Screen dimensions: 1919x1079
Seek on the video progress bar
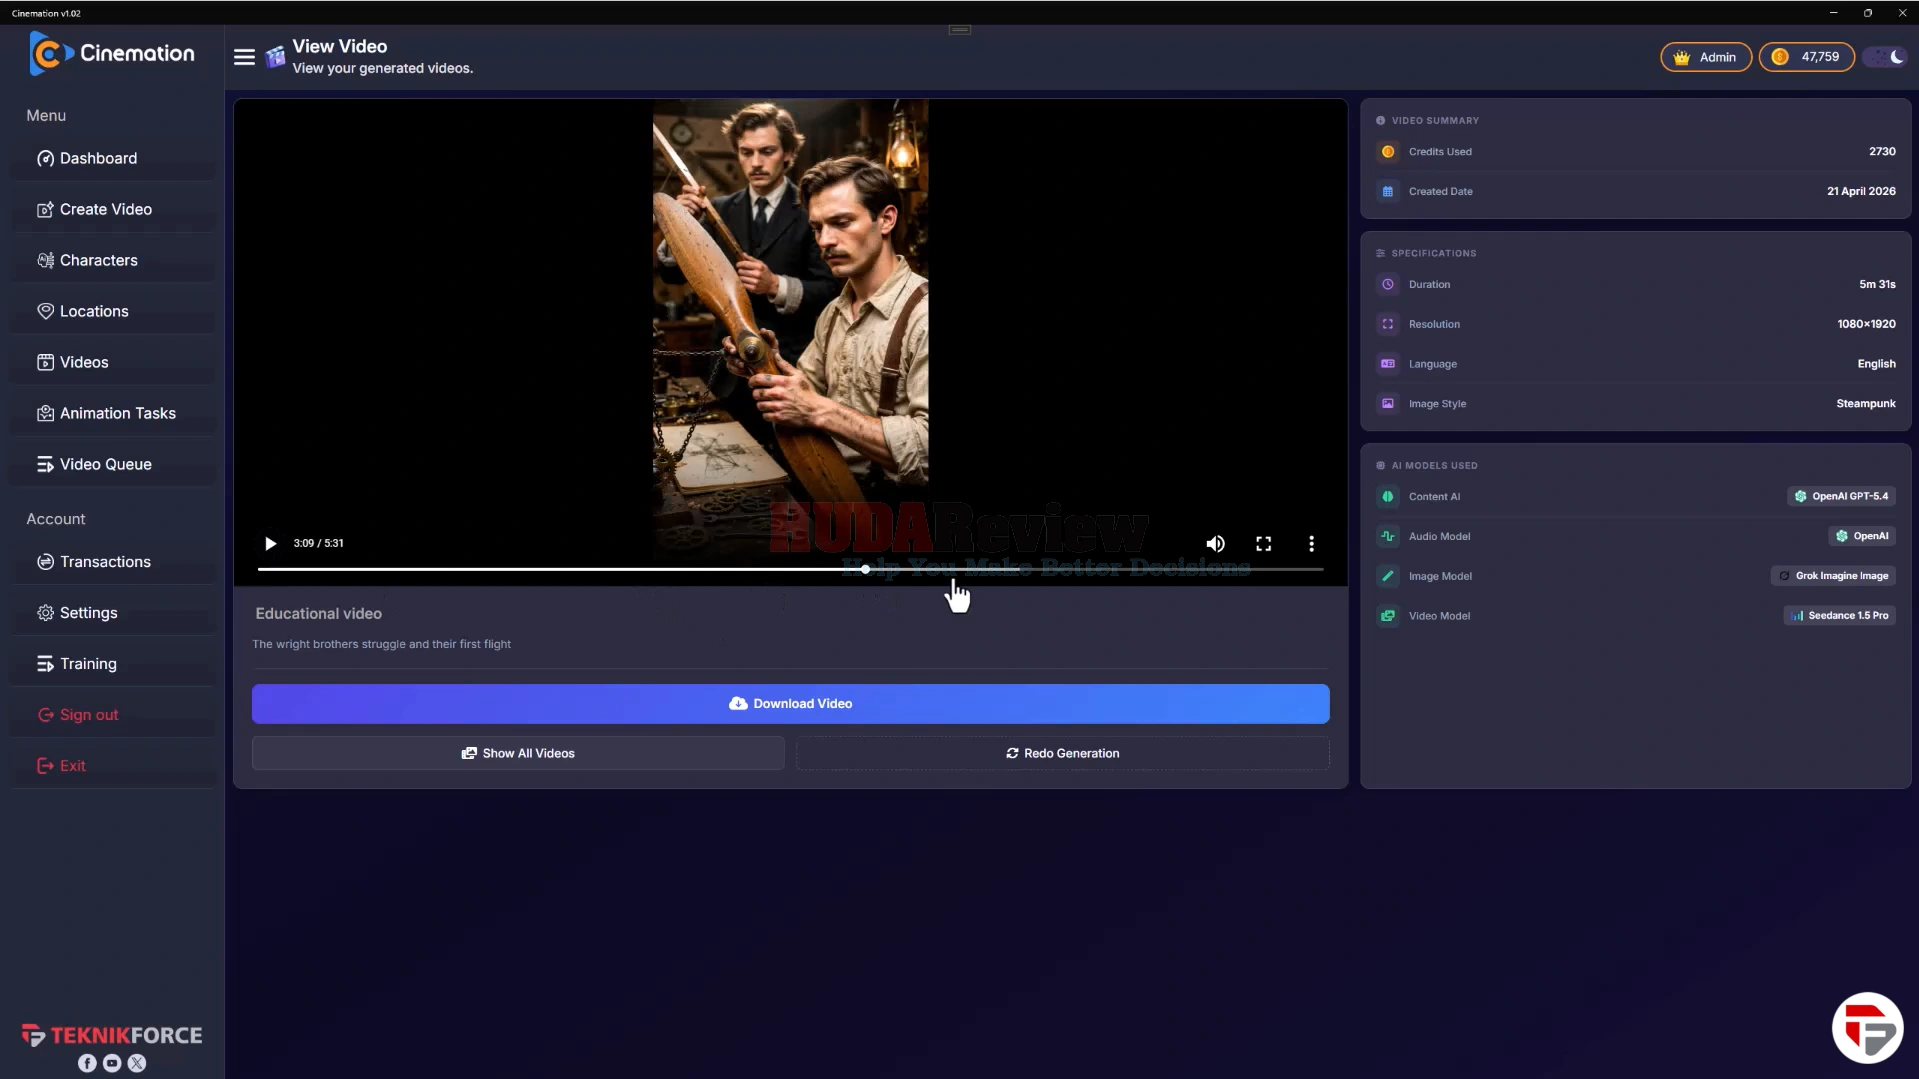[790, 569]
